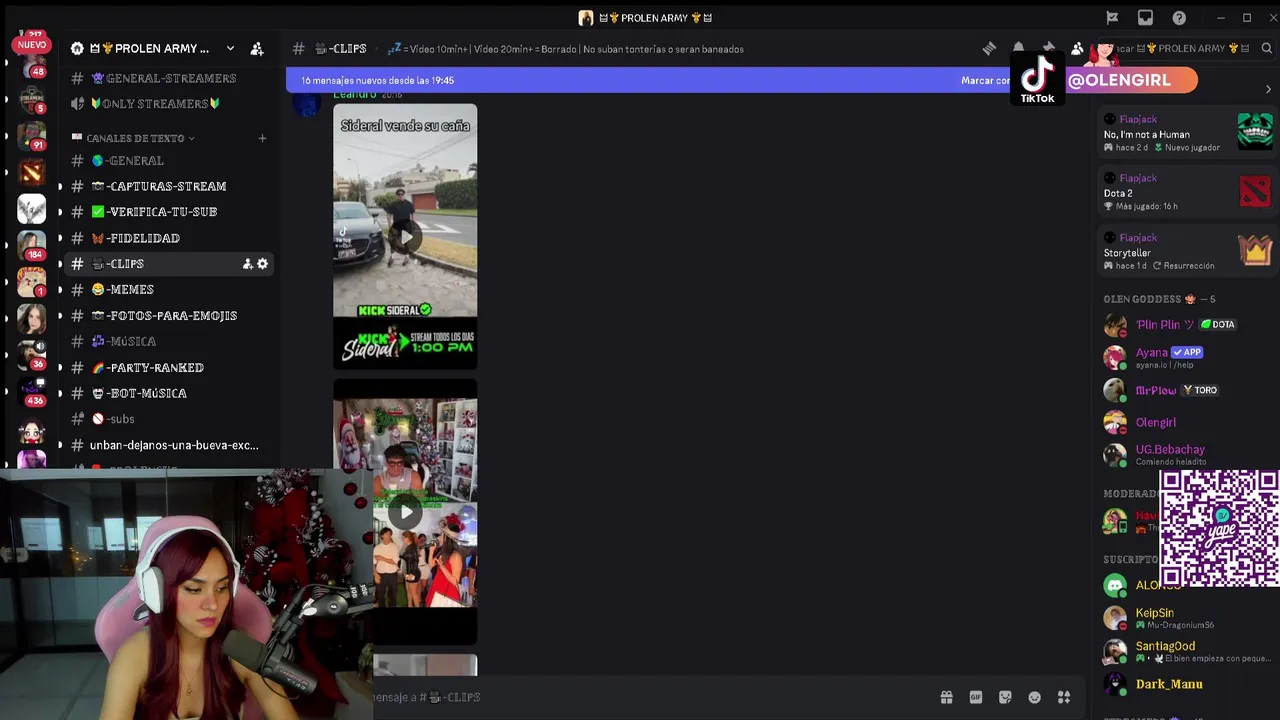Screen dimensions: 1280x720
Task: Open PROLEN ARMY server dropdown menu
Action: point(230,48)
